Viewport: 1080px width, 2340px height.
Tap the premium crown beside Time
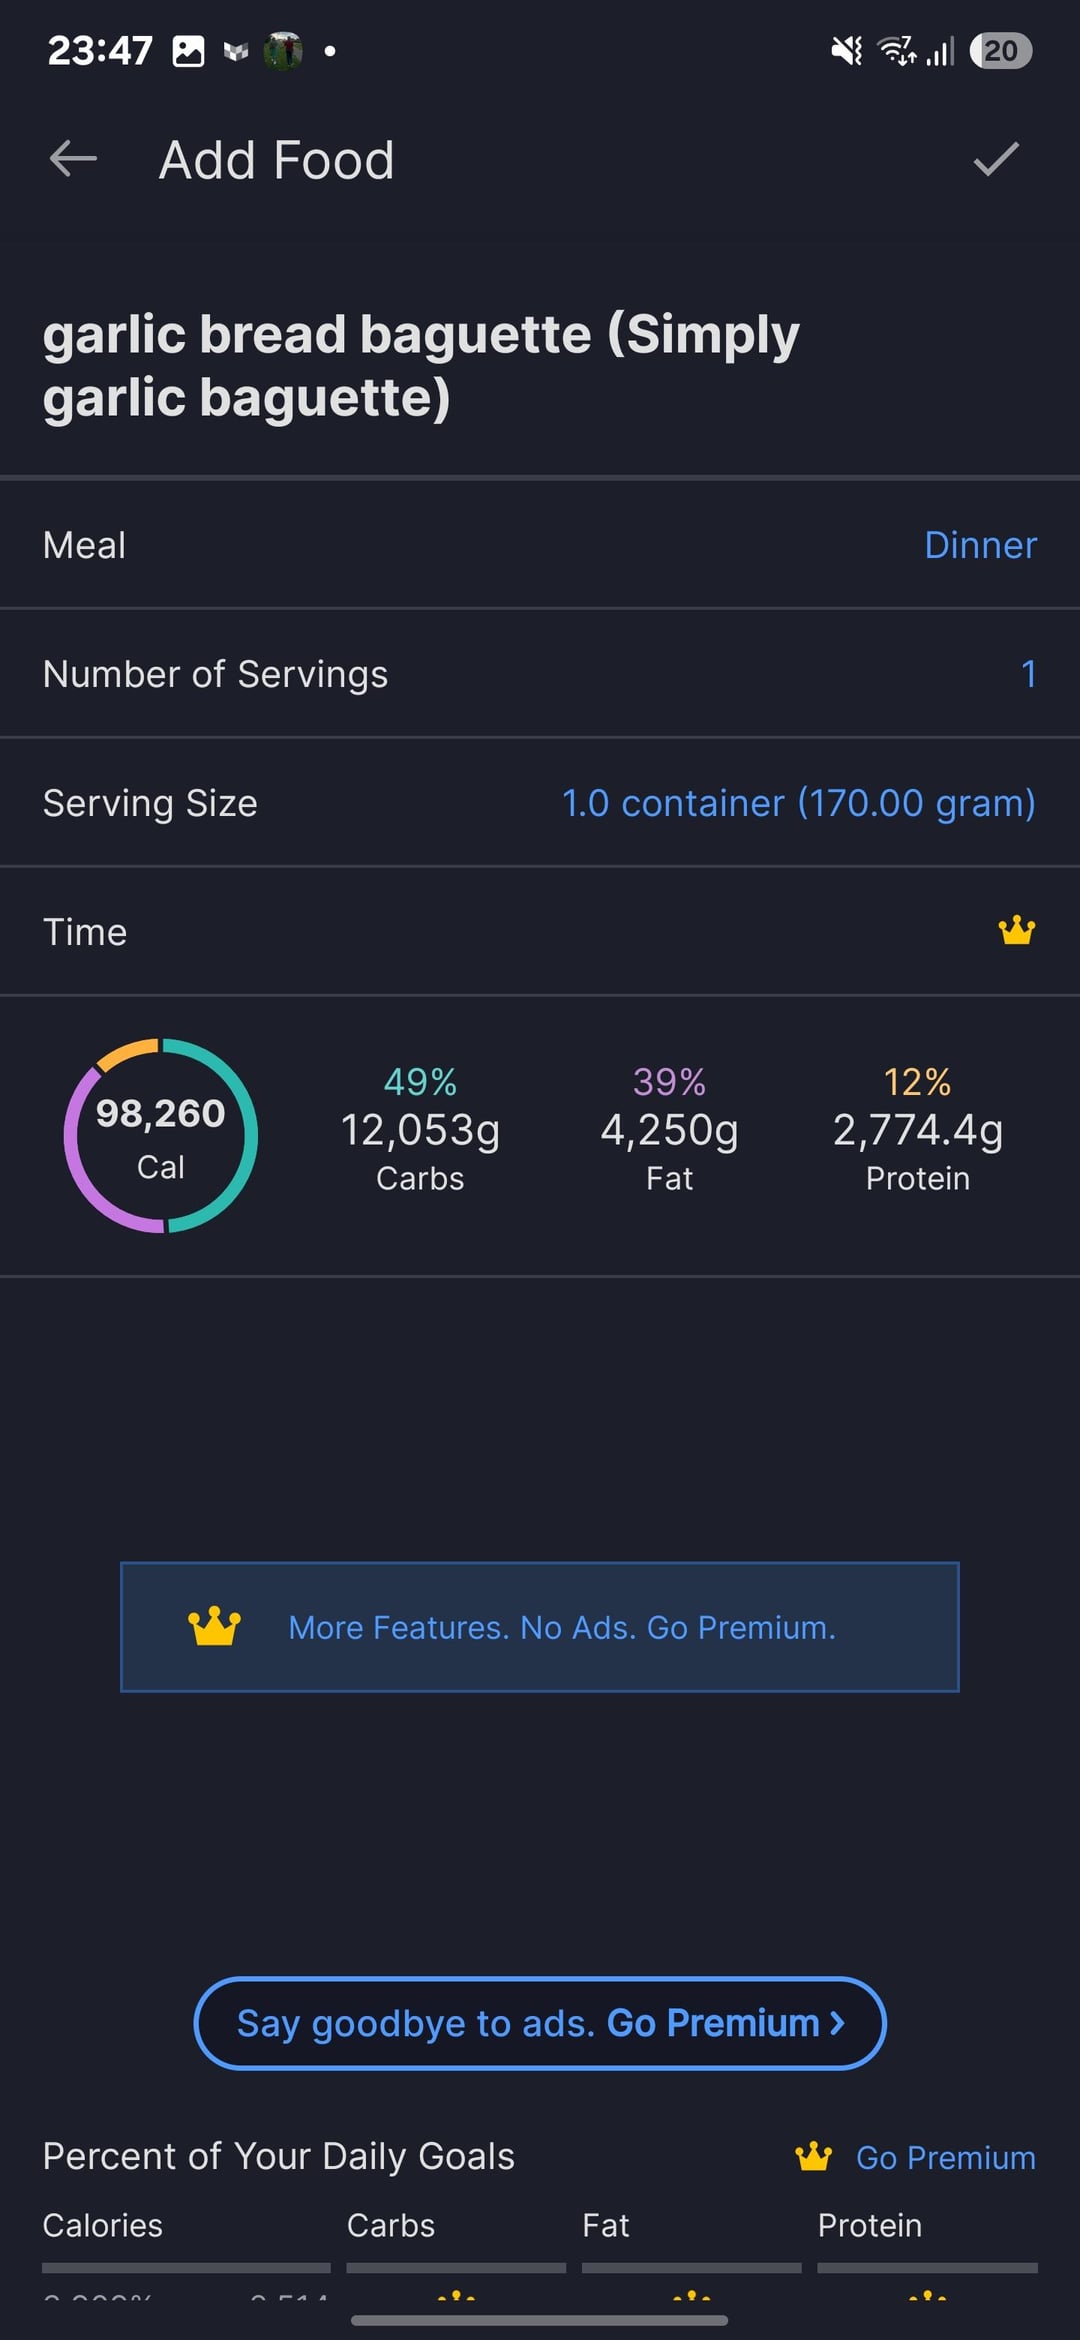click(1016, 931)
